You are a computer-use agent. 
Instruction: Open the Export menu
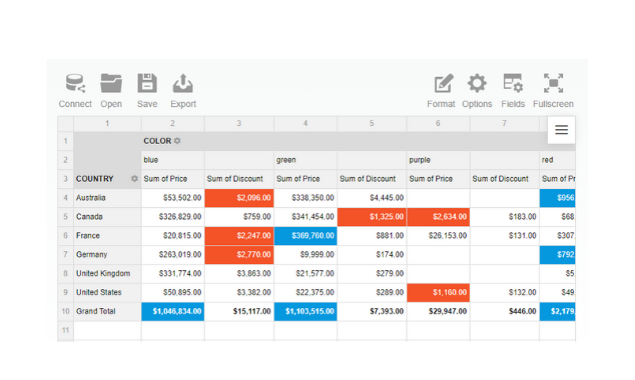(x=183, y=91)
